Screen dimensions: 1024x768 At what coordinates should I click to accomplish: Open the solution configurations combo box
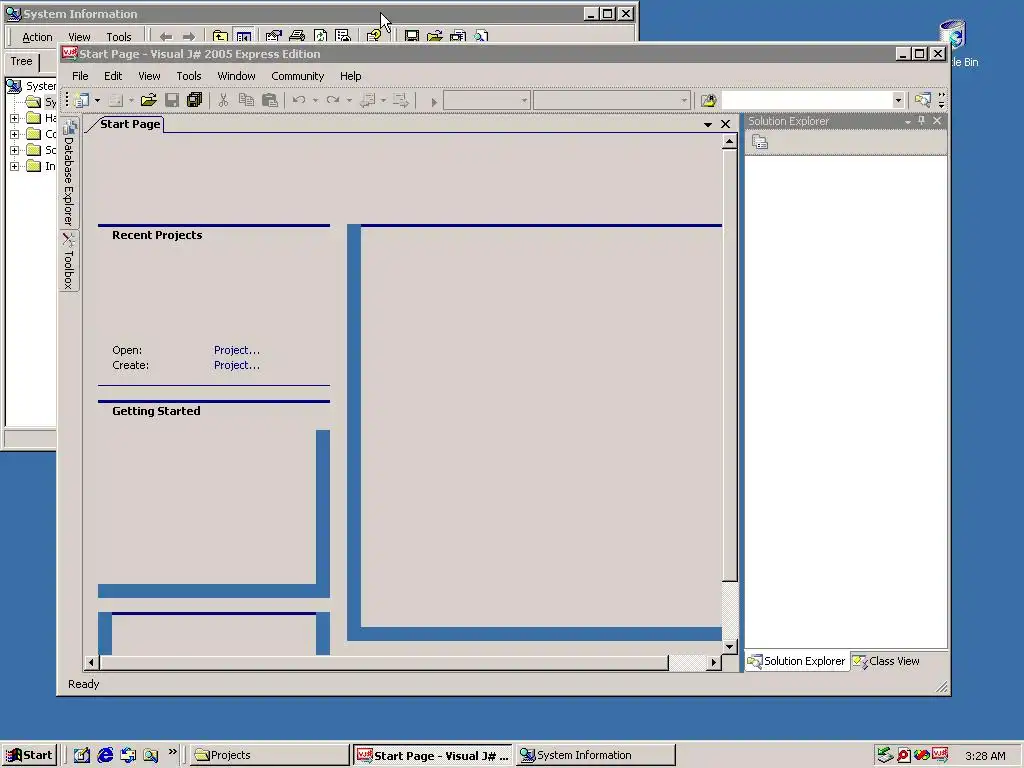coord(487,100)
